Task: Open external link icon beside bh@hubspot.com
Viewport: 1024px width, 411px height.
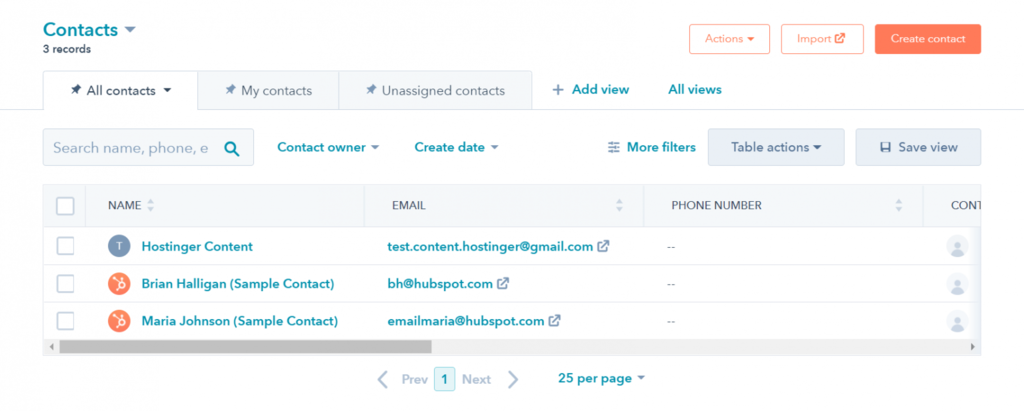Action: 503,284
